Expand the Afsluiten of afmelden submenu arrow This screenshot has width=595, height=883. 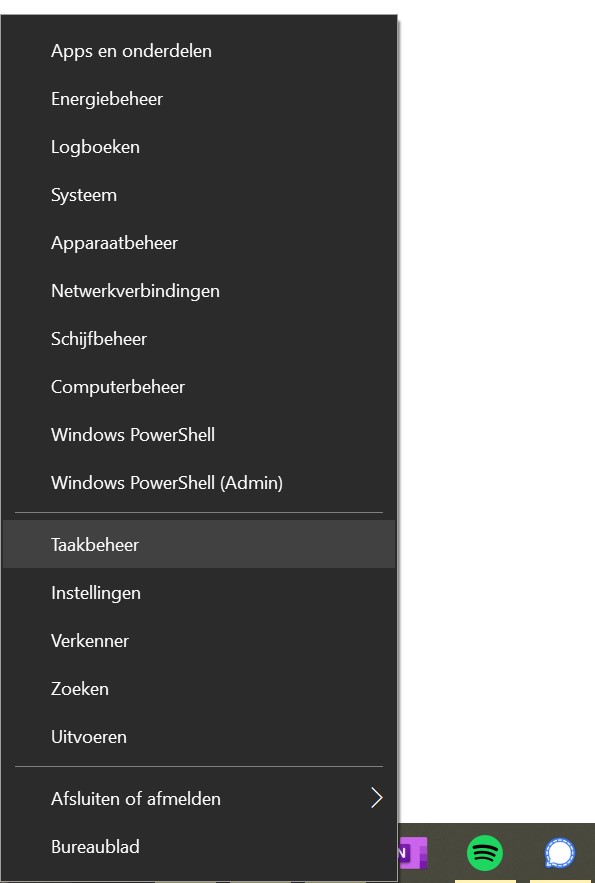pos(377,798)
